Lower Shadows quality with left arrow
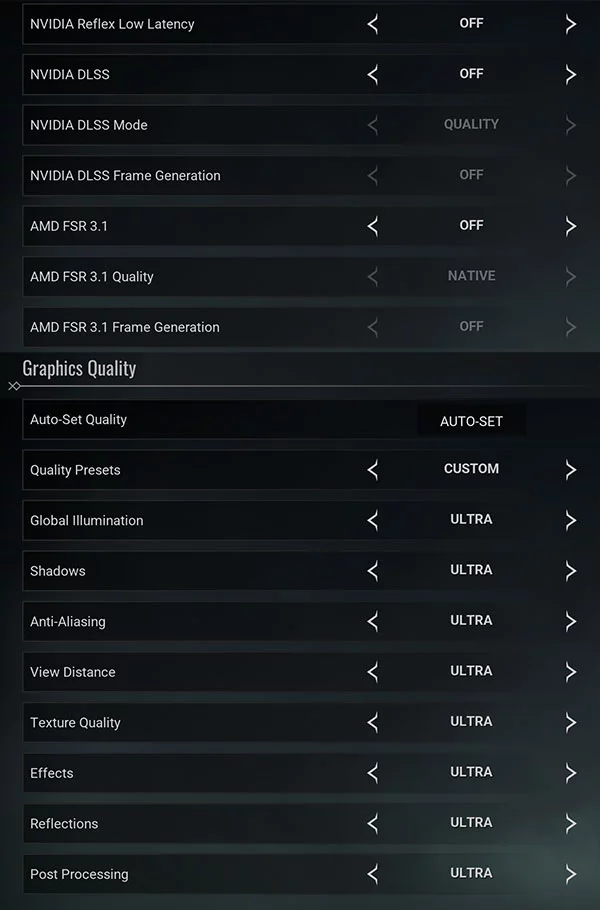This screenshot has height=910, width=600. coord(373,571)
